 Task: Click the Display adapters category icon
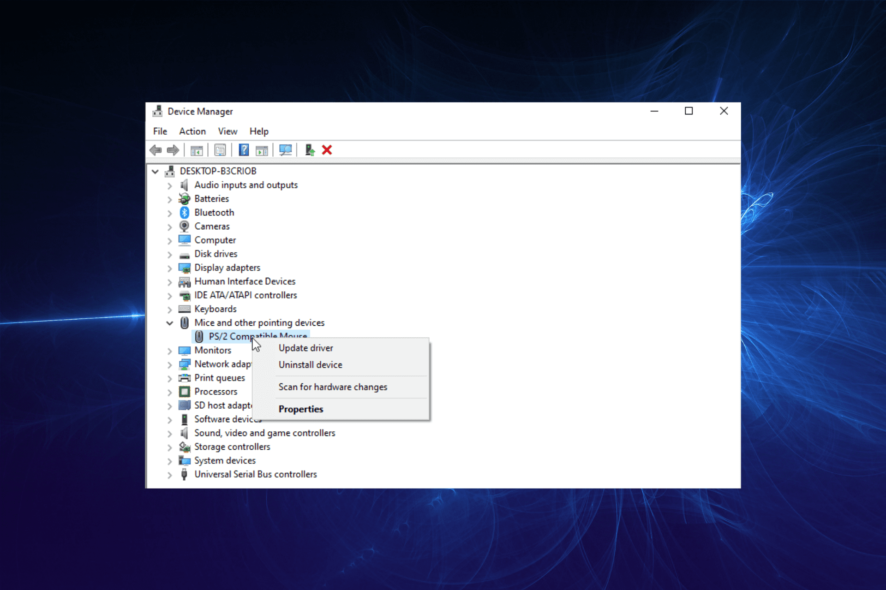(184, 268)
